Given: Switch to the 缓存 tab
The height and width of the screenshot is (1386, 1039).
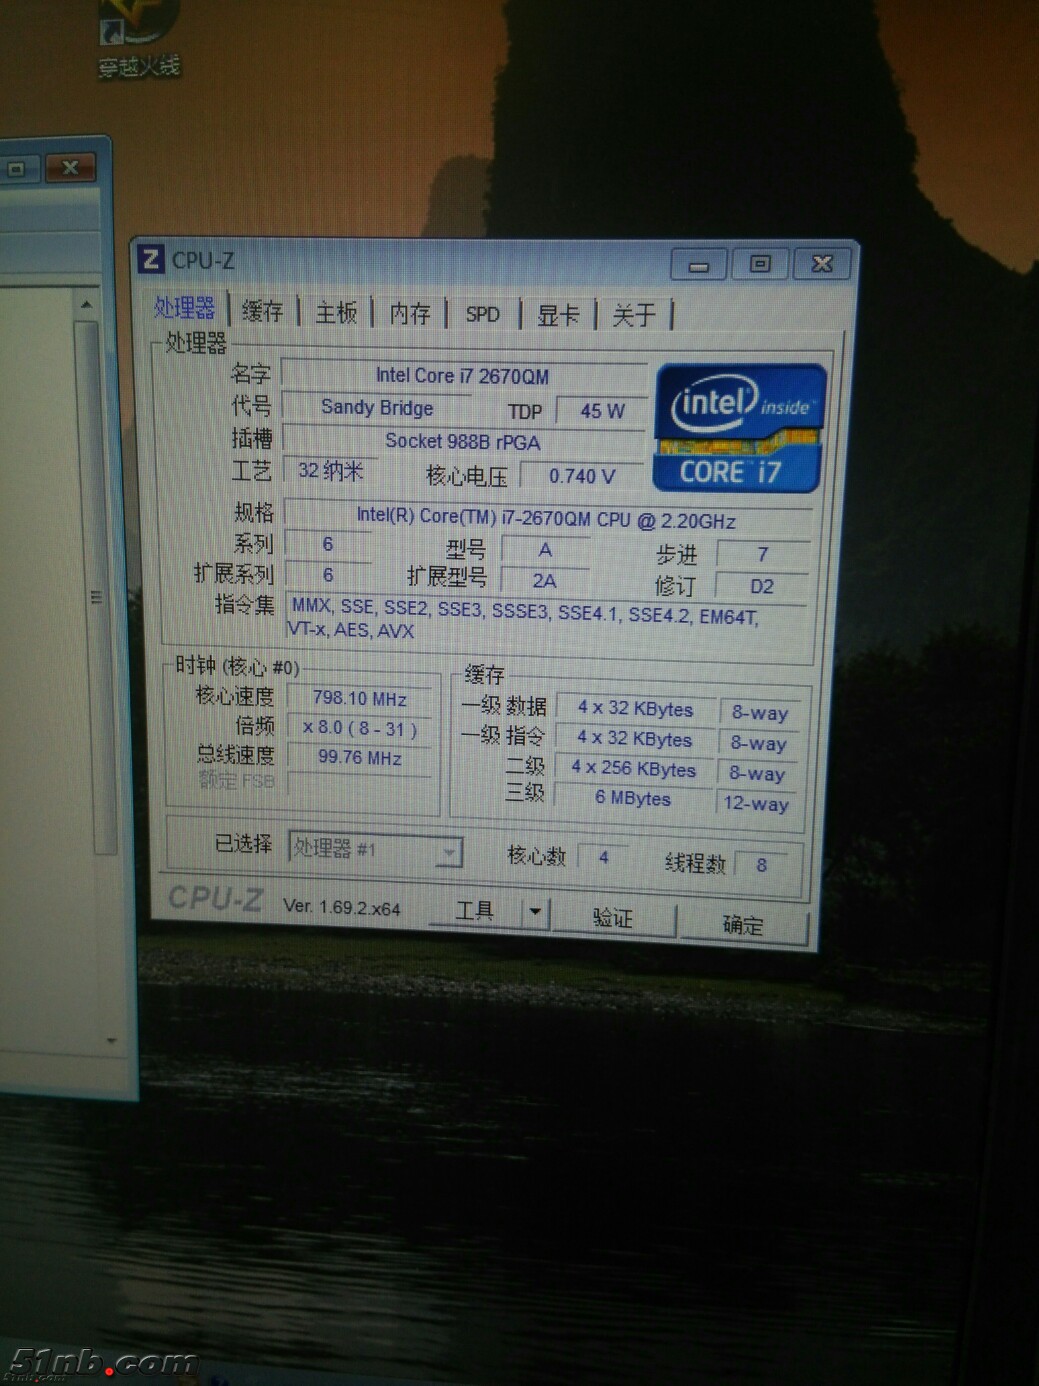Looking at the screenshot, I should point(263,312).
